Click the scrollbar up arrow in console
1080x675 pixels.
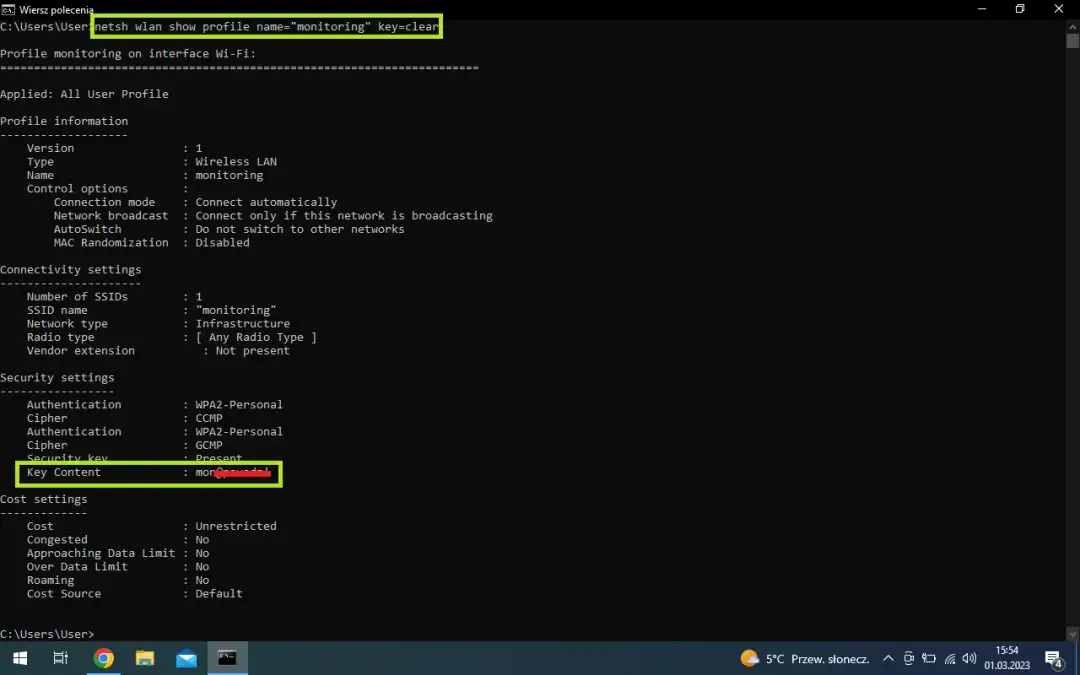tap(1072, 25)
